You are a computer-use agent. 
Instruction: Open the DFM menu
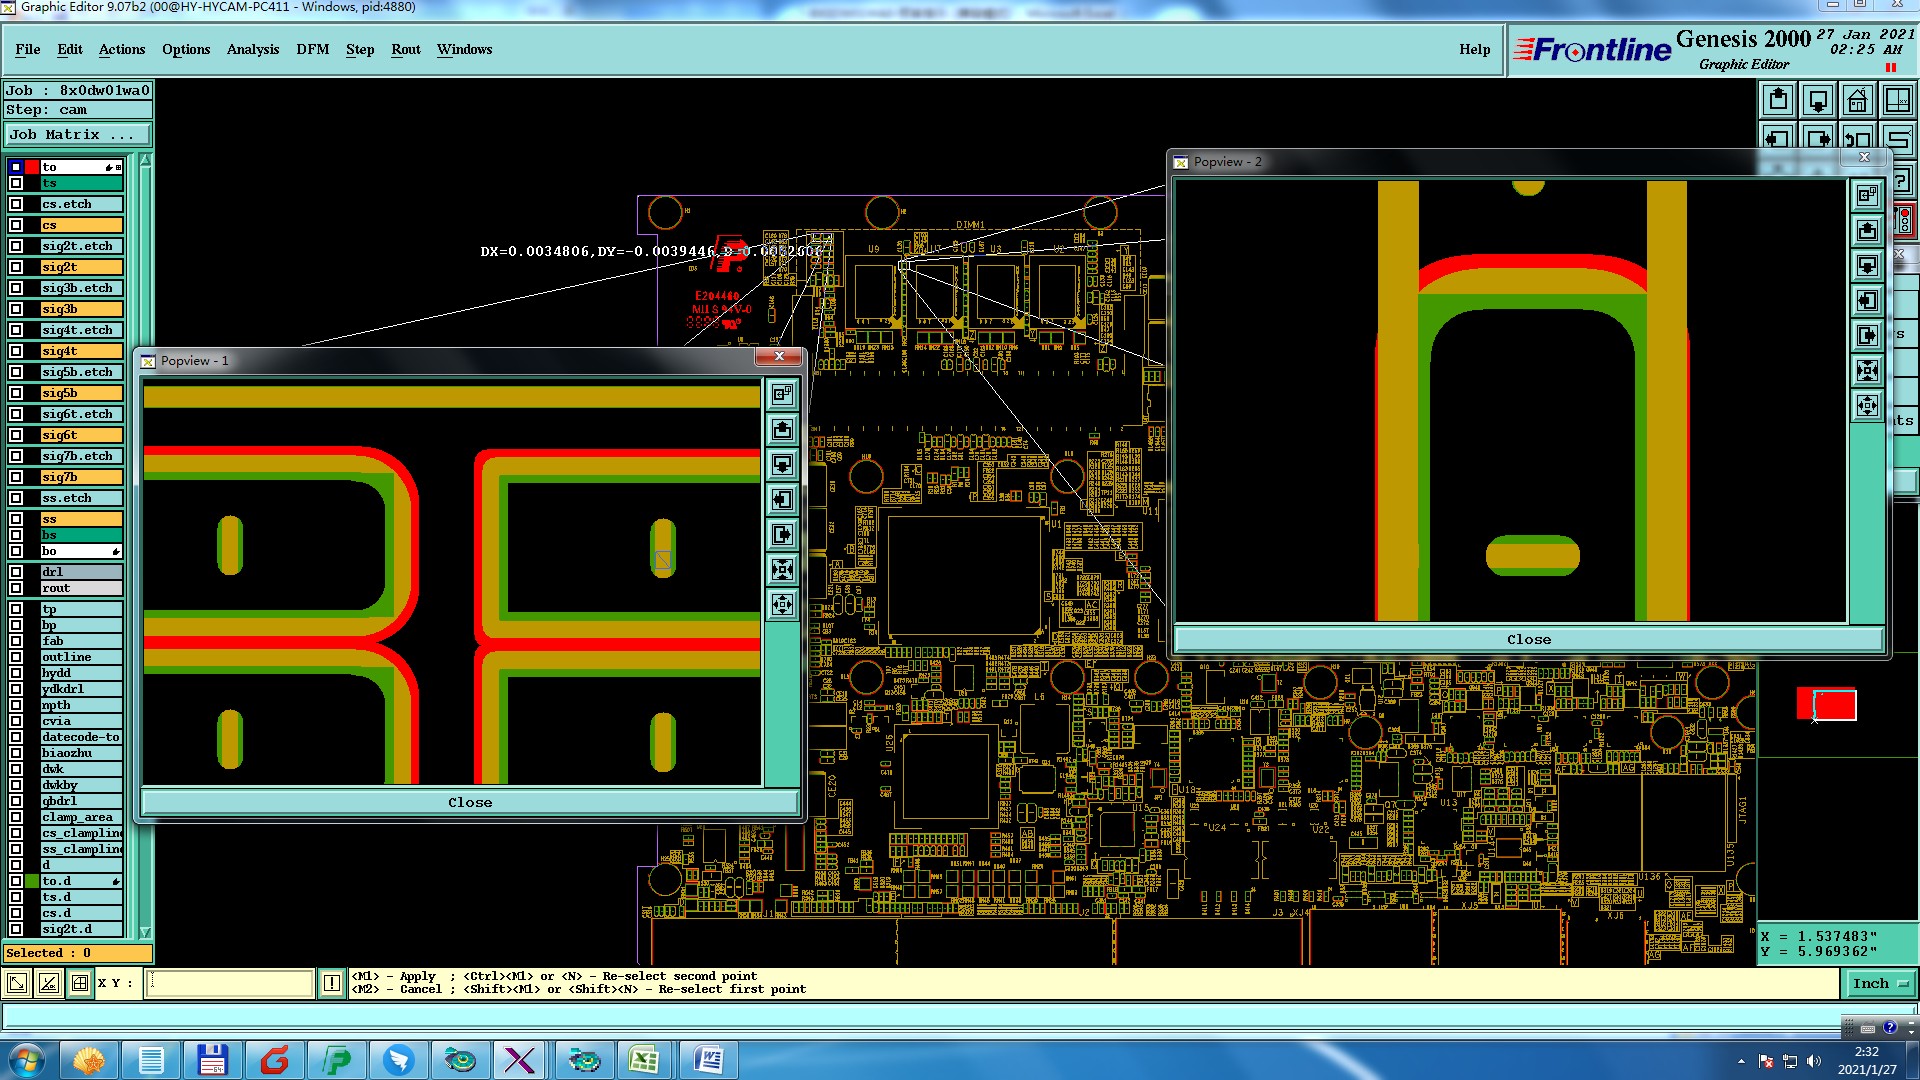coord(312,49)
